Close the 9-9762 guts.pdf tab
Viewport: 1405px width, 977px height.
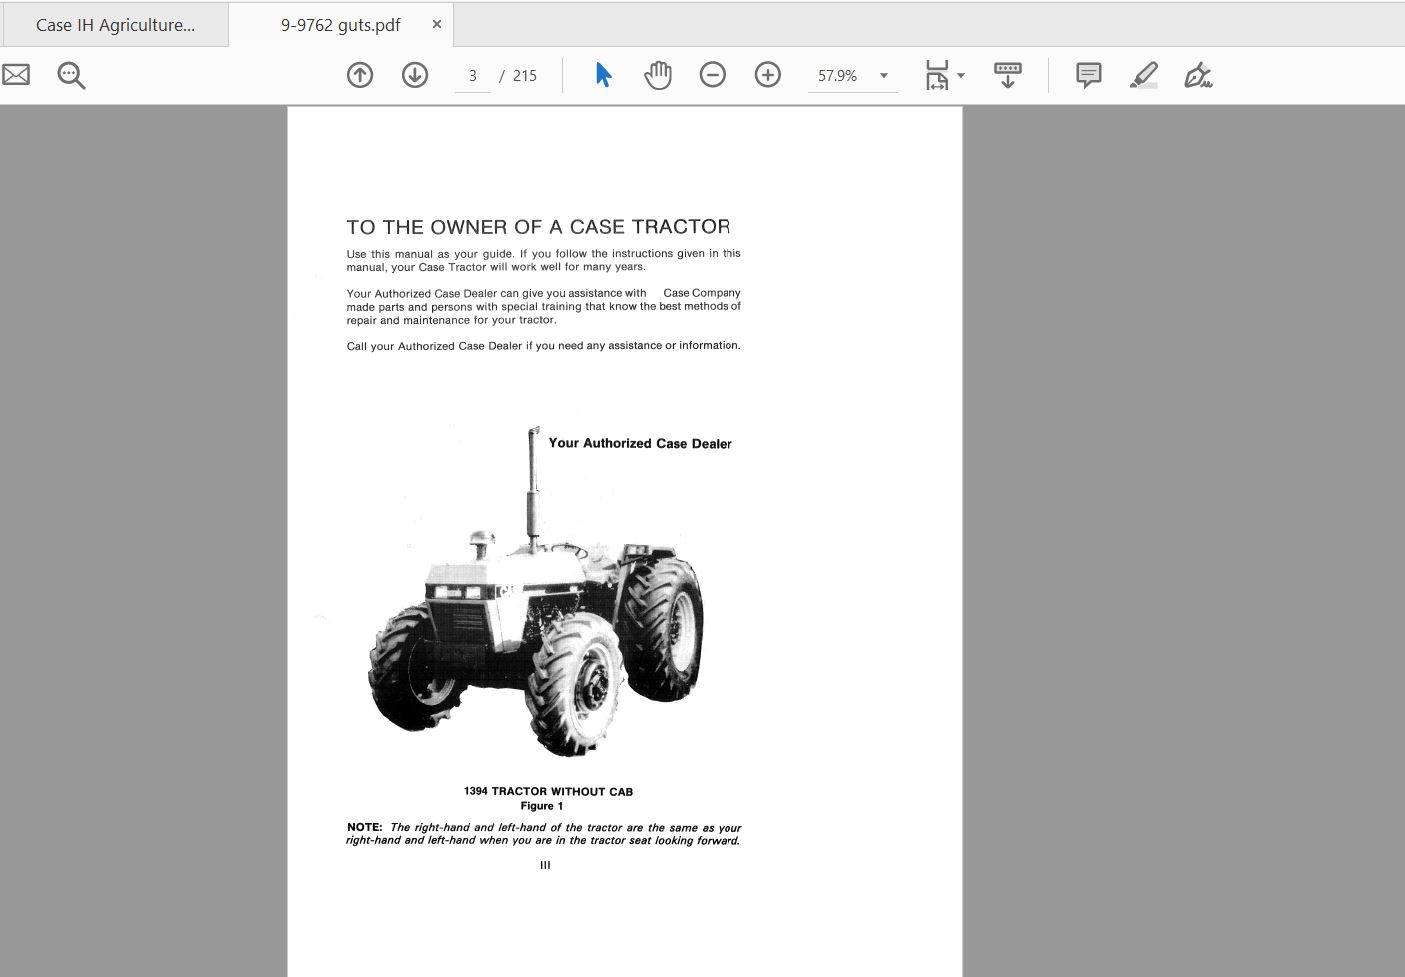click(436, 24)
